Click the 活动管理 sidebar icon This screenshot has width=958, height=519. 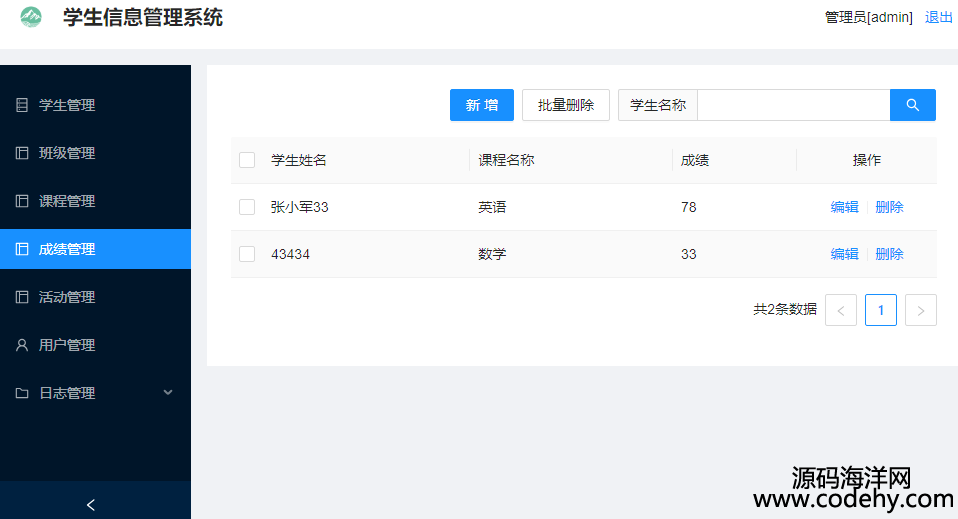(22, 297)
